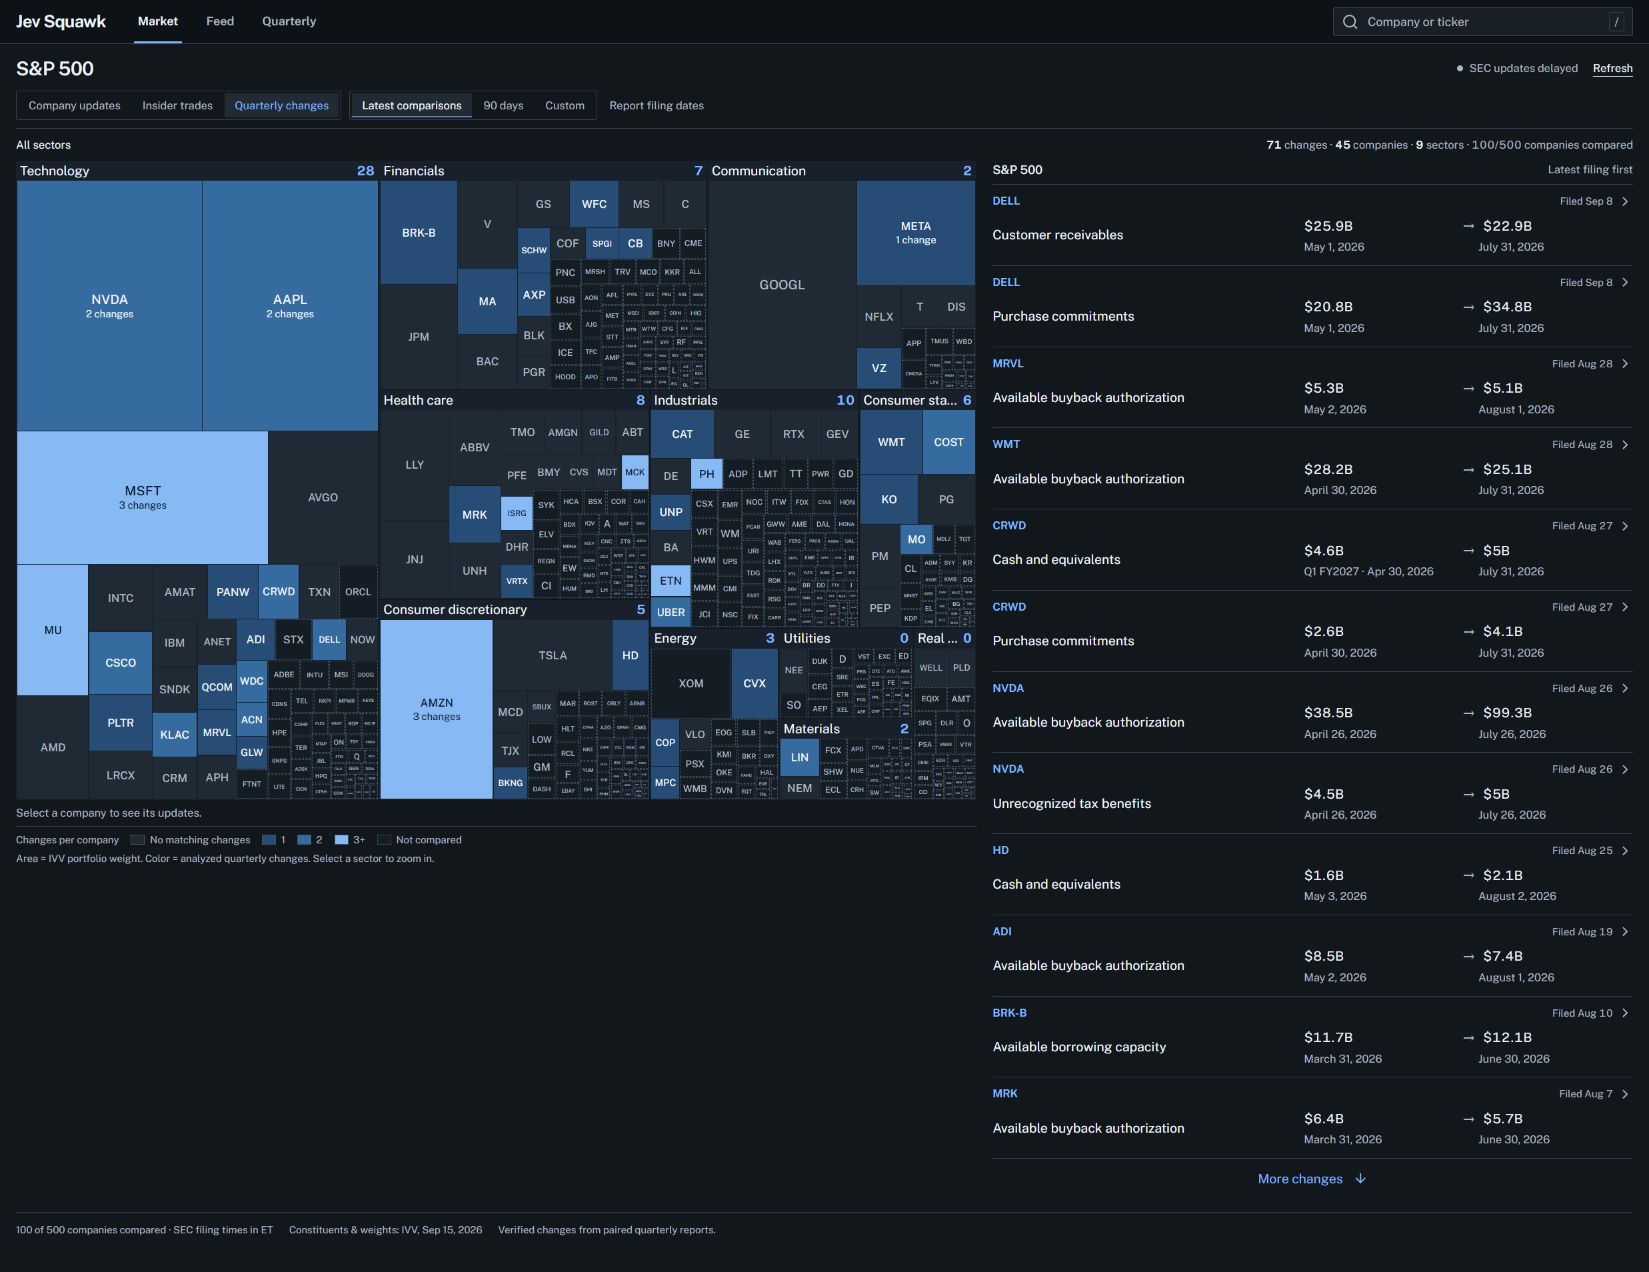Image resolution: width=1649 pixels, height=1272 pixels.
Task: Click the slash shortcut icon in search
Action: [x=1616, y=22]
